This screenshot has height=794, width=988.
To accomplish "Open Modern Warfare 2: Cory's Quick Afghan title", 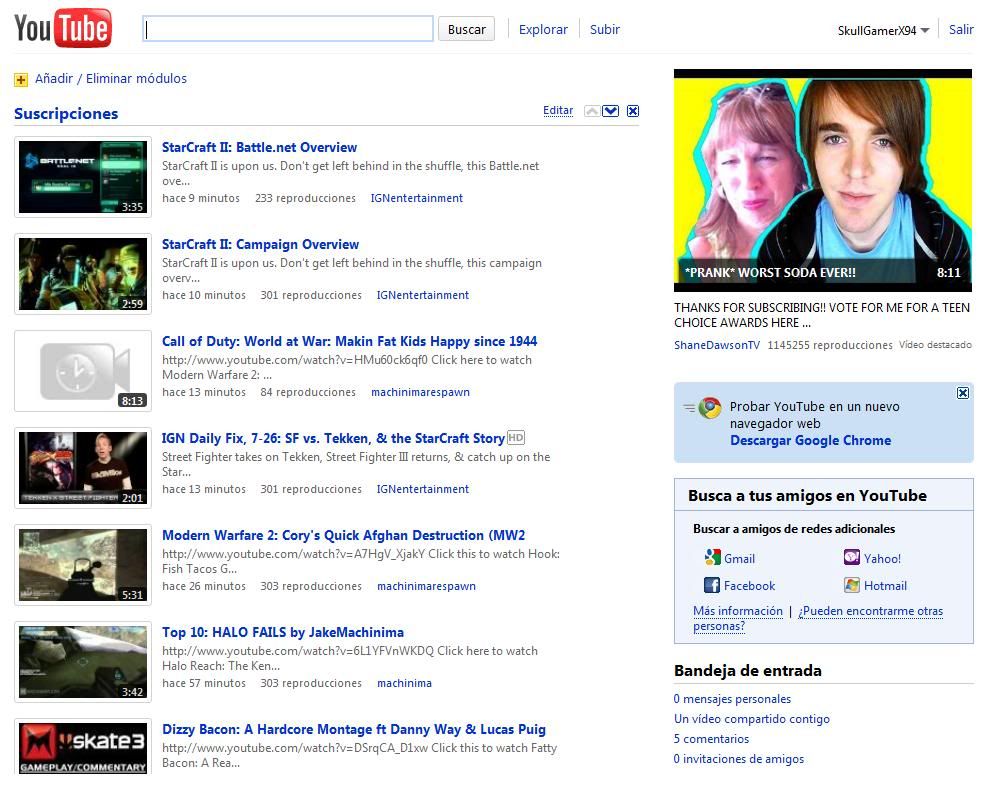I will (343, 536).
